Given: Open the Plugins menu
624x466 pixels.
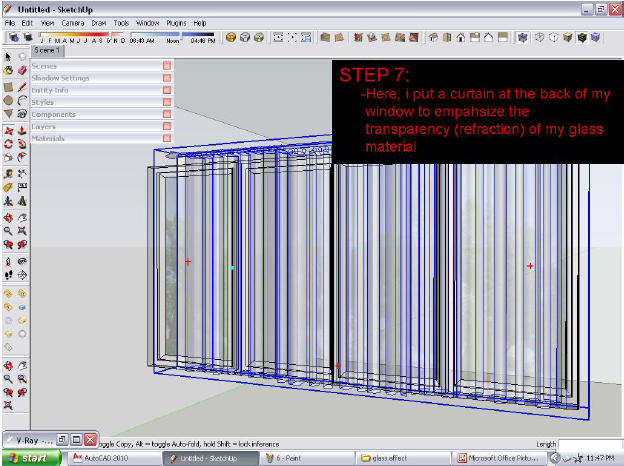Looking at the screenshot, I should tap(176, 22).
